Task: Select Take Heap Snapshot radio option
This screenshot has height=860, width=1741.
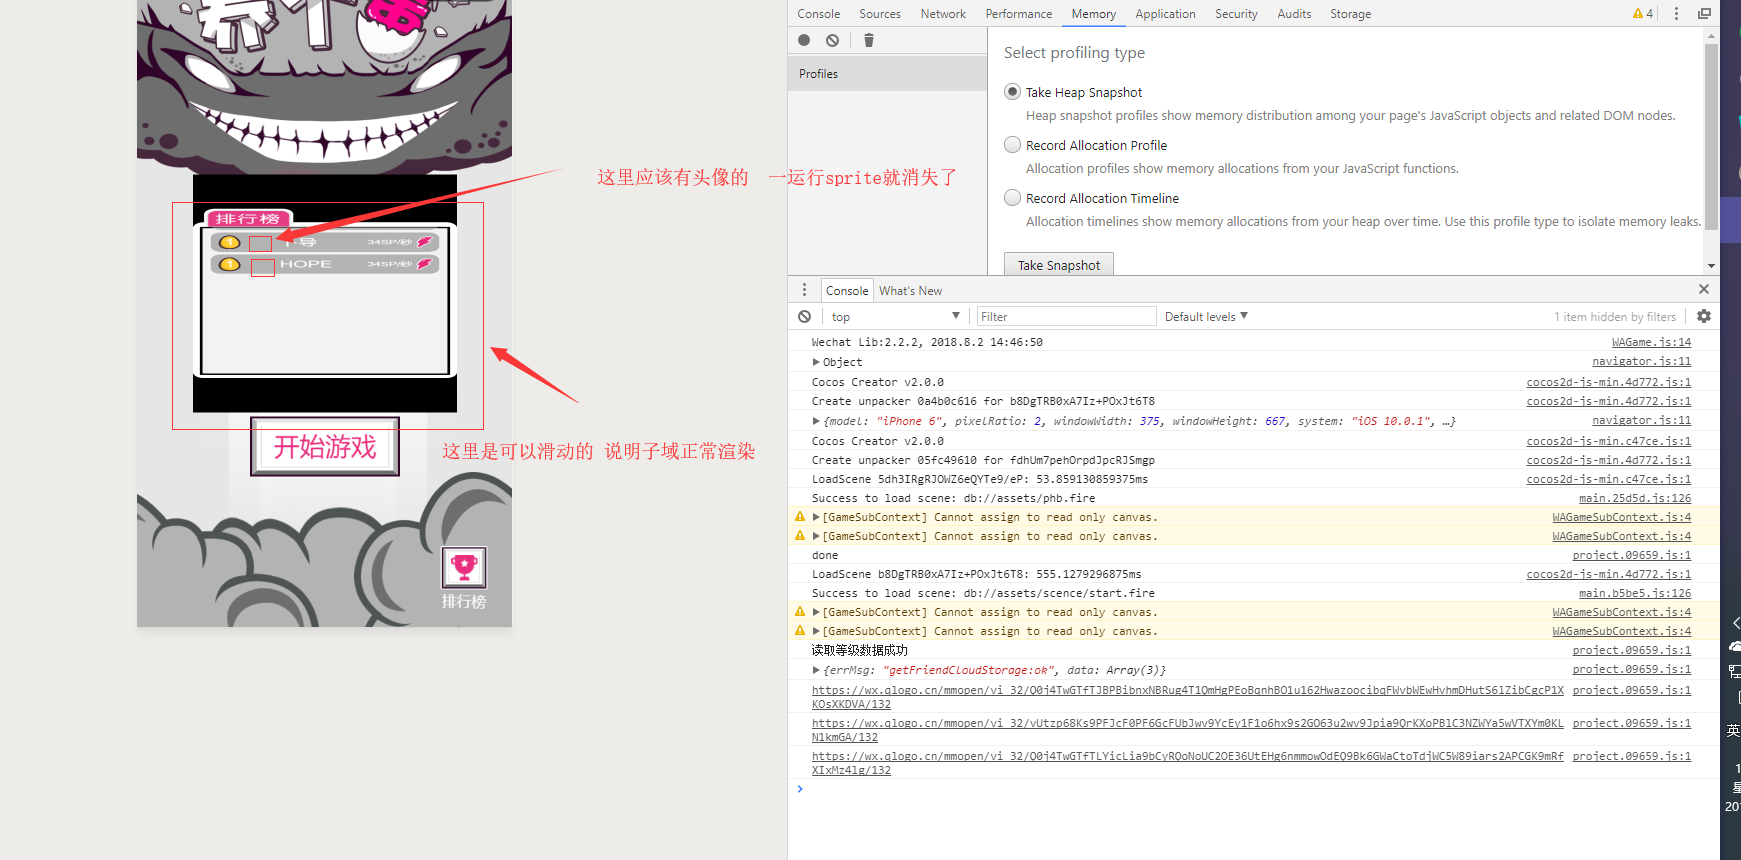Action: 1013,92
